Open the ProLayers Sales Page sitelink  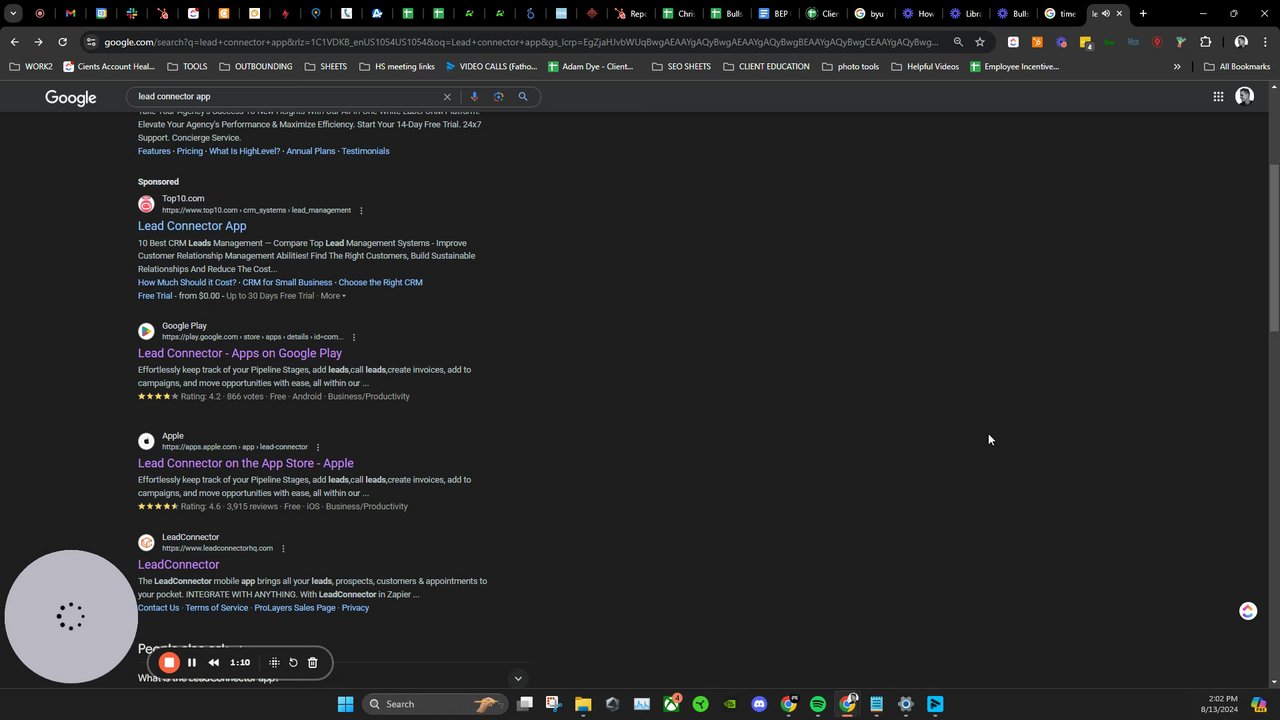coord(295,608)
